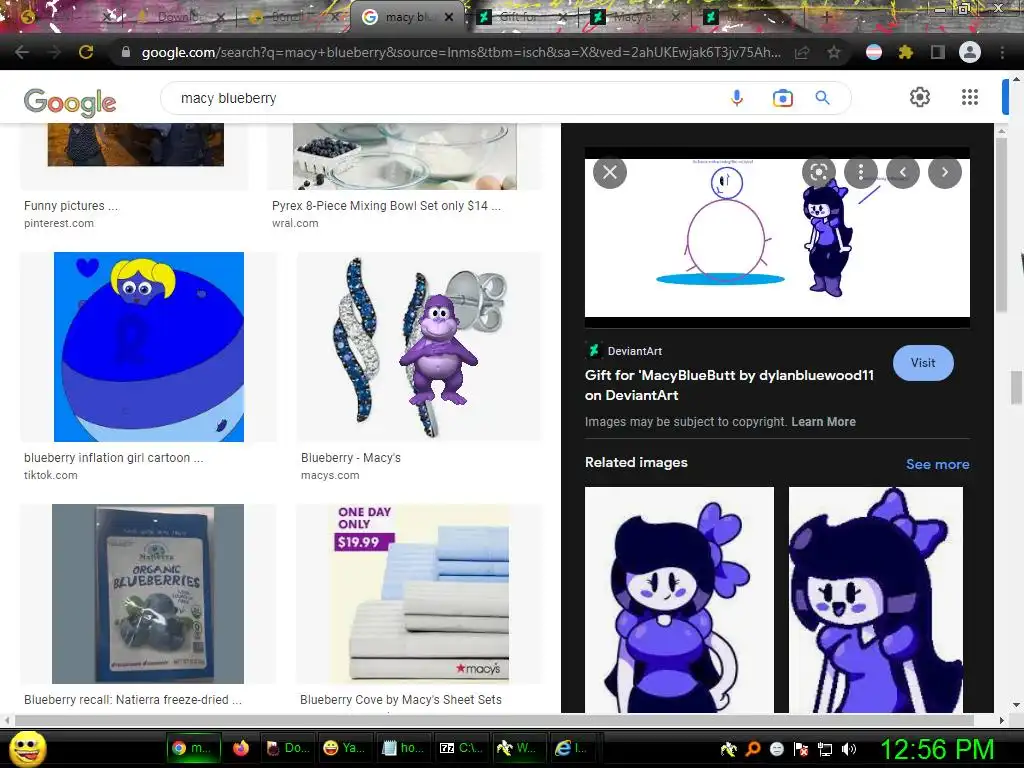This screenshot has height=768, width=1024.
Task: Click 'Blueberry recall: Natierra freeze-dried' caption
Action: point(133,699)
